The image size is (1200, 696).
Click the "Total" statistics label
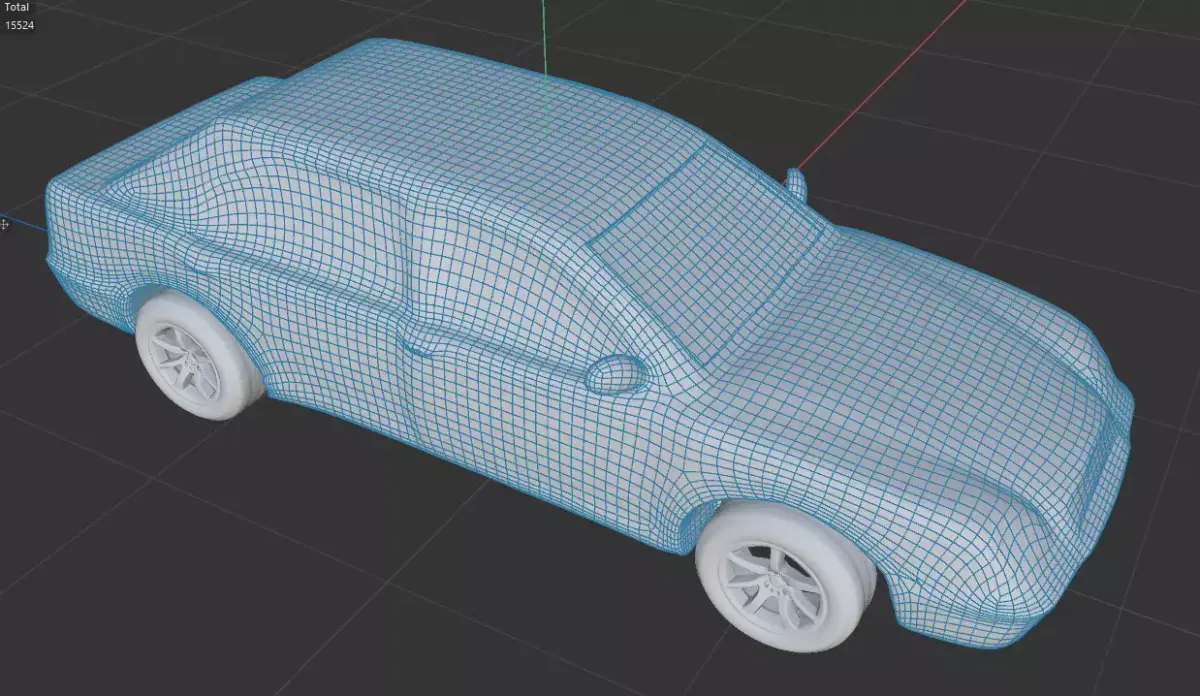coord(17,7)
